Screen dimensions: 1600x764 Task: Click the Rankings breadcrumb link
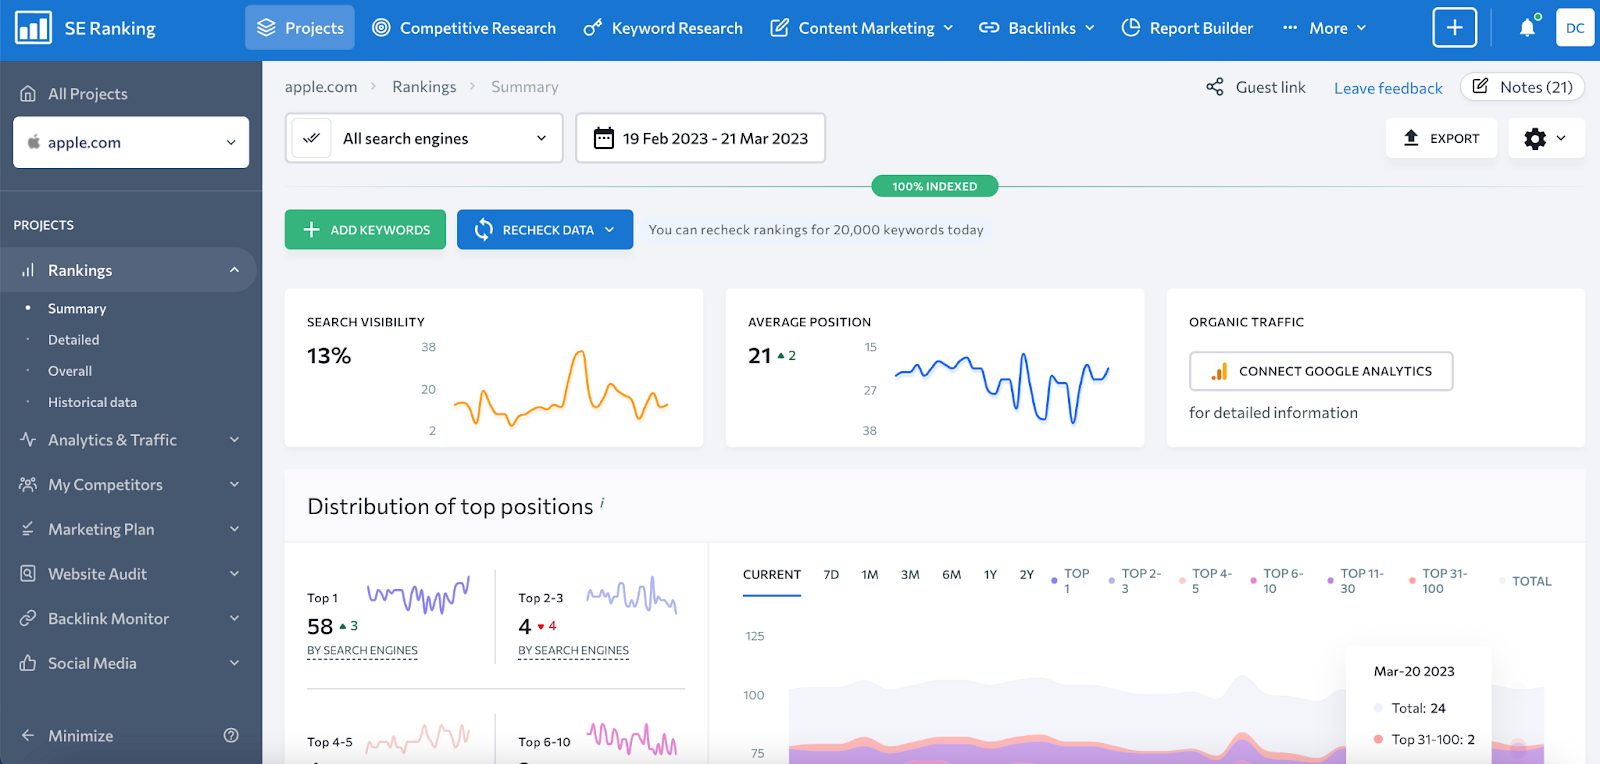pyautogui.click(x=424, y=87)
